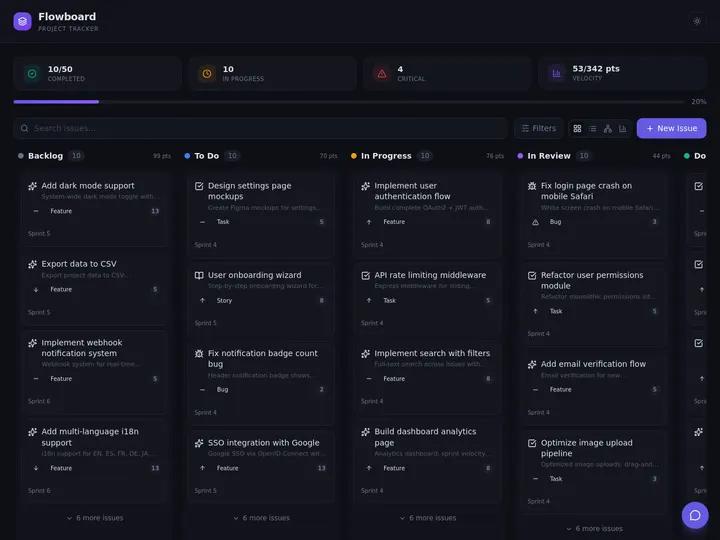
Task: Click the search magnifier icon
Action: [x=24, y=128]
